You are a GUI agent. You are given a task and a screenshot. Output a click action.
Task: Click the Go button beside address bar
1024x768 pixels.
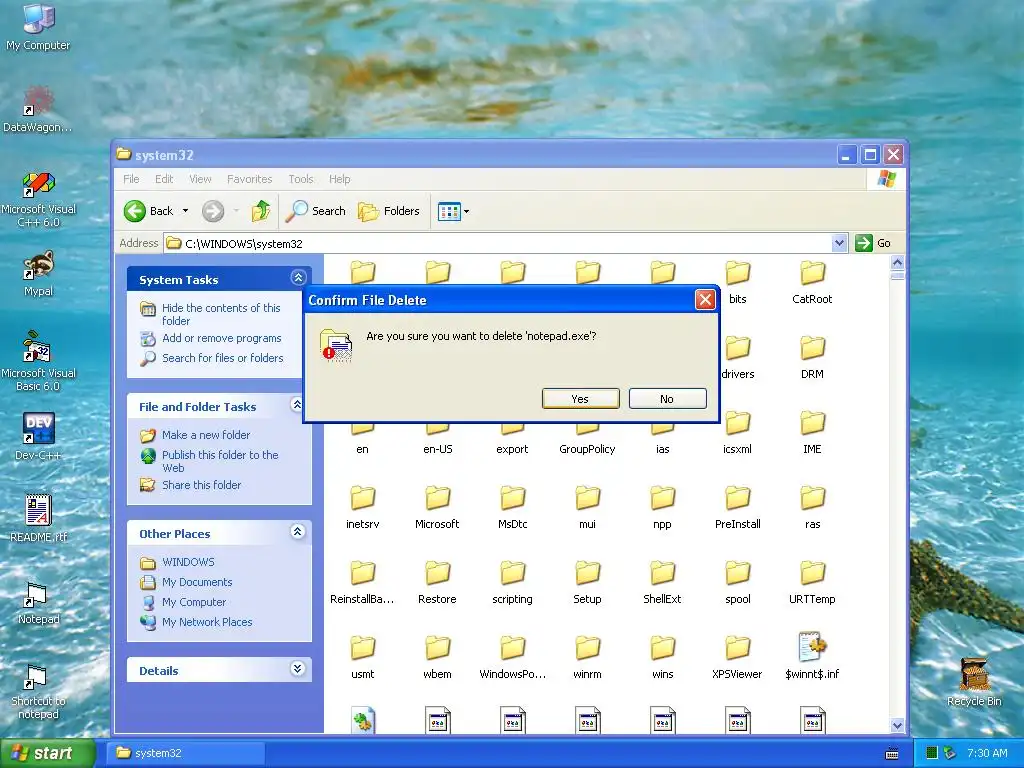pos(873,243)
